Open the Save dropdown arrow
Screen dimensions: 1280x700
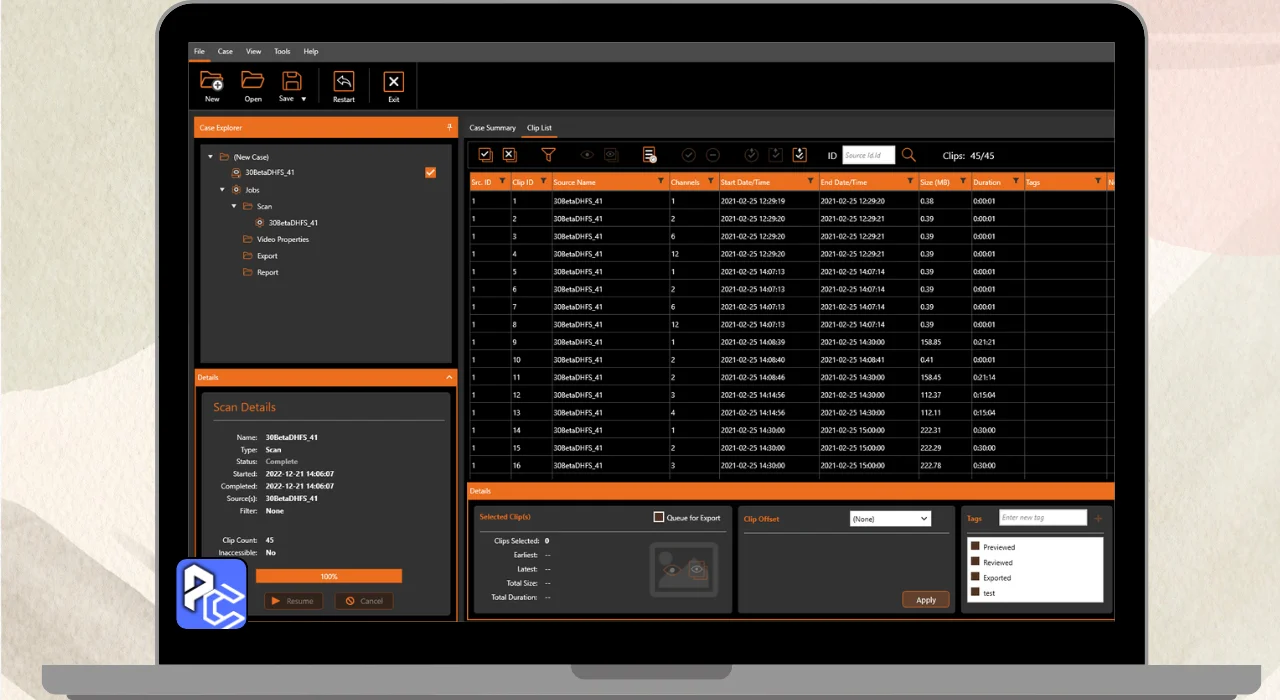coord(304,99)
